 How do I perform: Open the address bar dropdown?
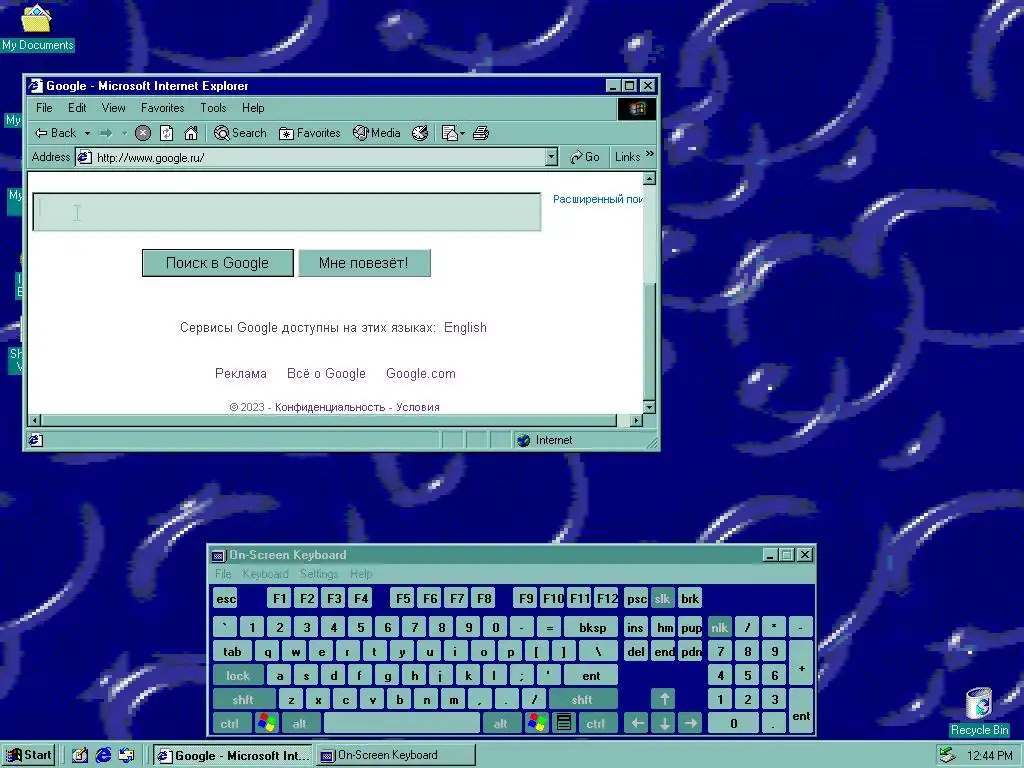click(551, 157)
